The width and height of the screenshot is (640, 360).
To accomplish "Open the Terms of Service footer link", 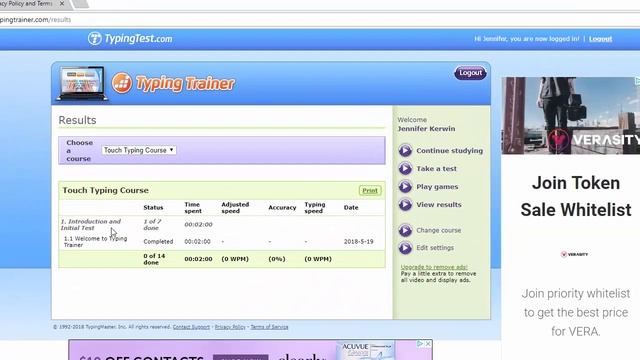I will click(x=269, y=327).
